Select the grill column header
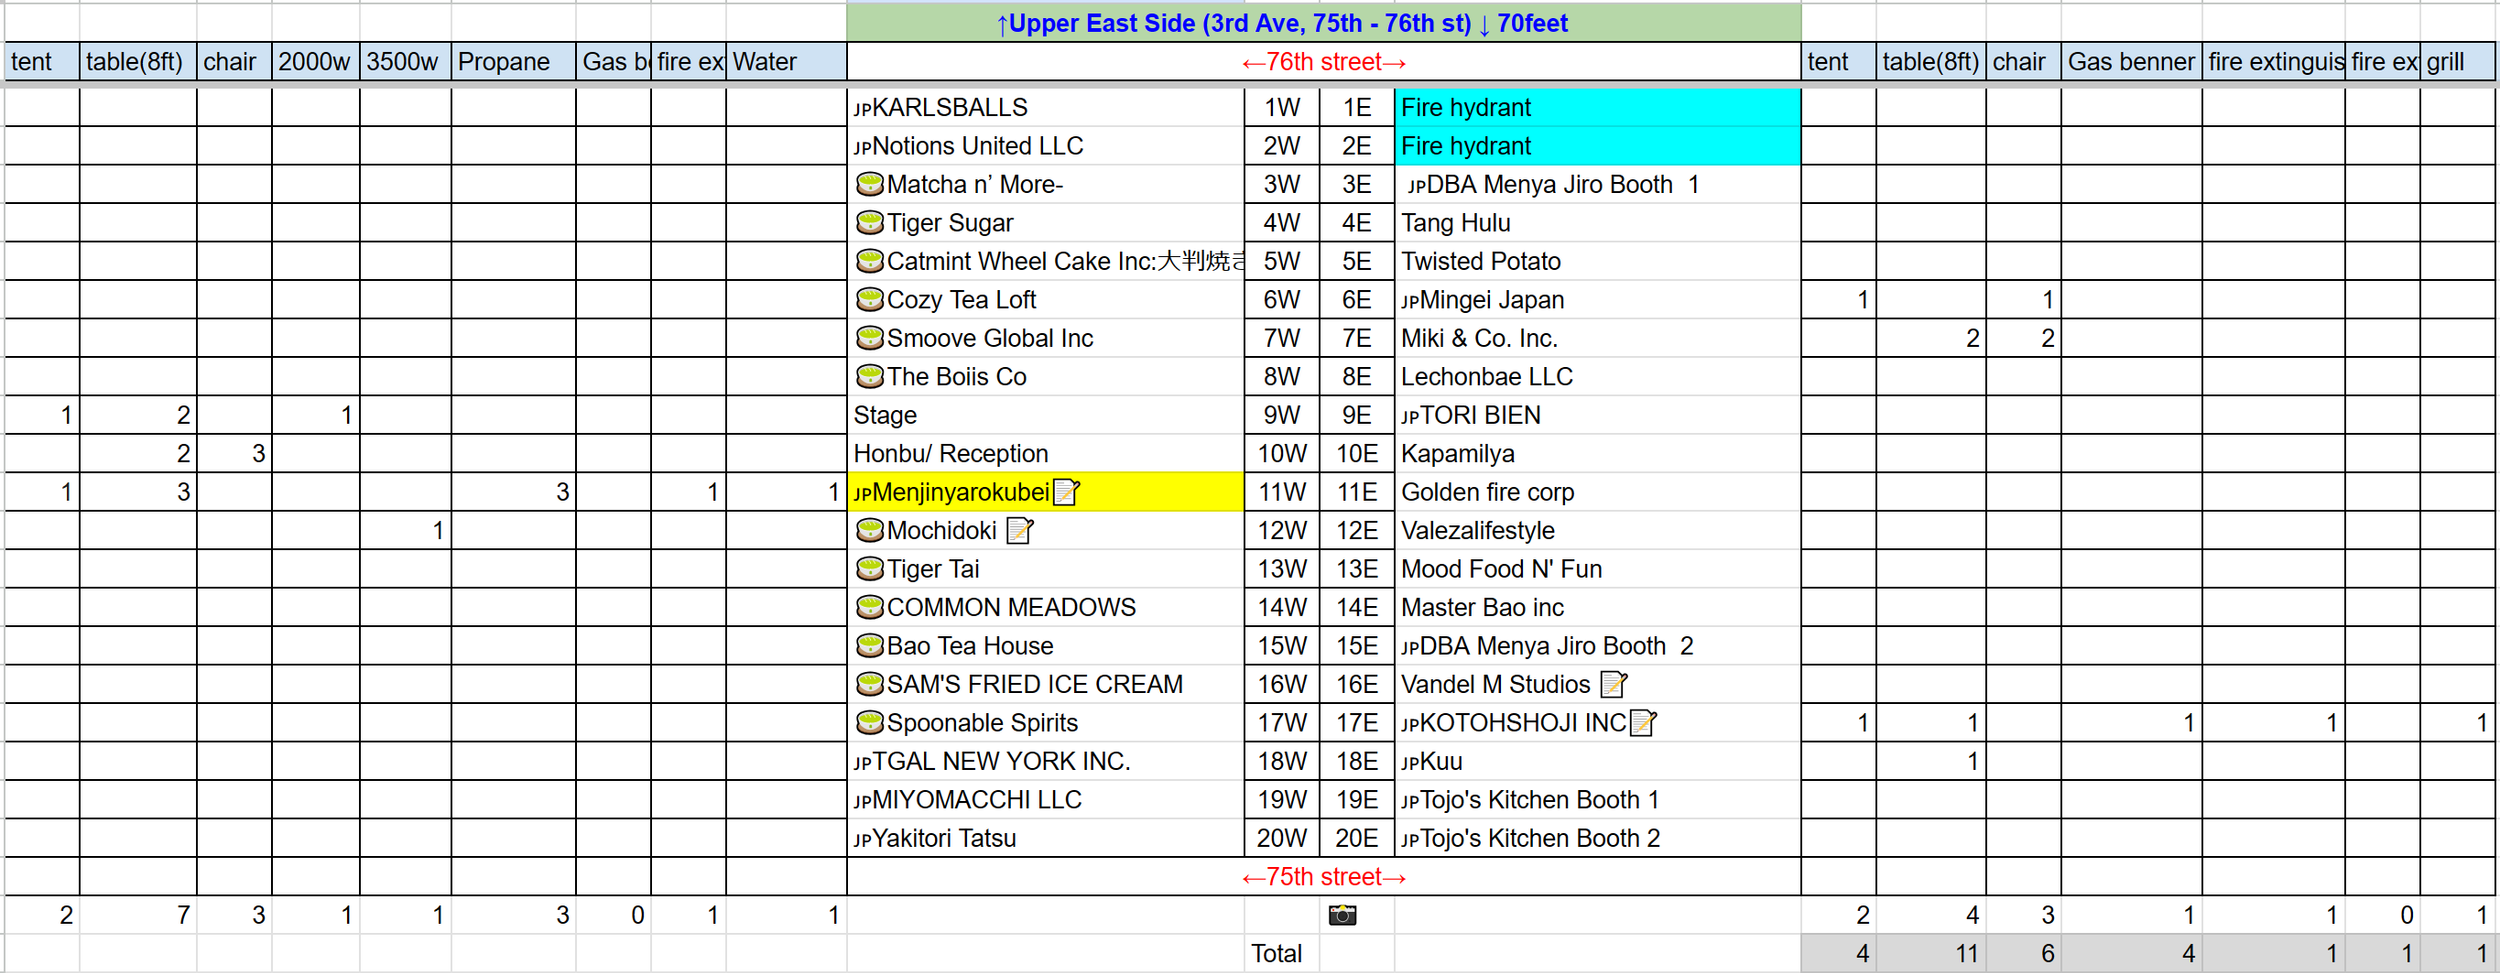The width and height of the screenshot is (2500, 973). (2457, 61)
